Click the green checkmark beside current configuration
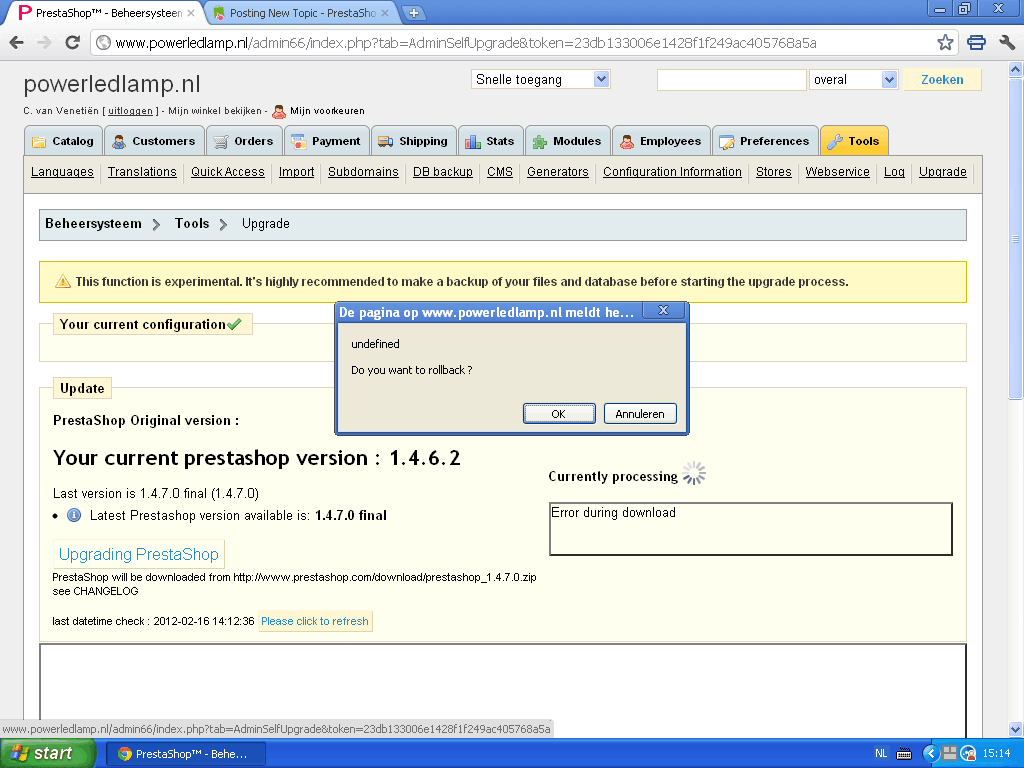This screenshot has width=1024, height=768. tap(234, 323)
